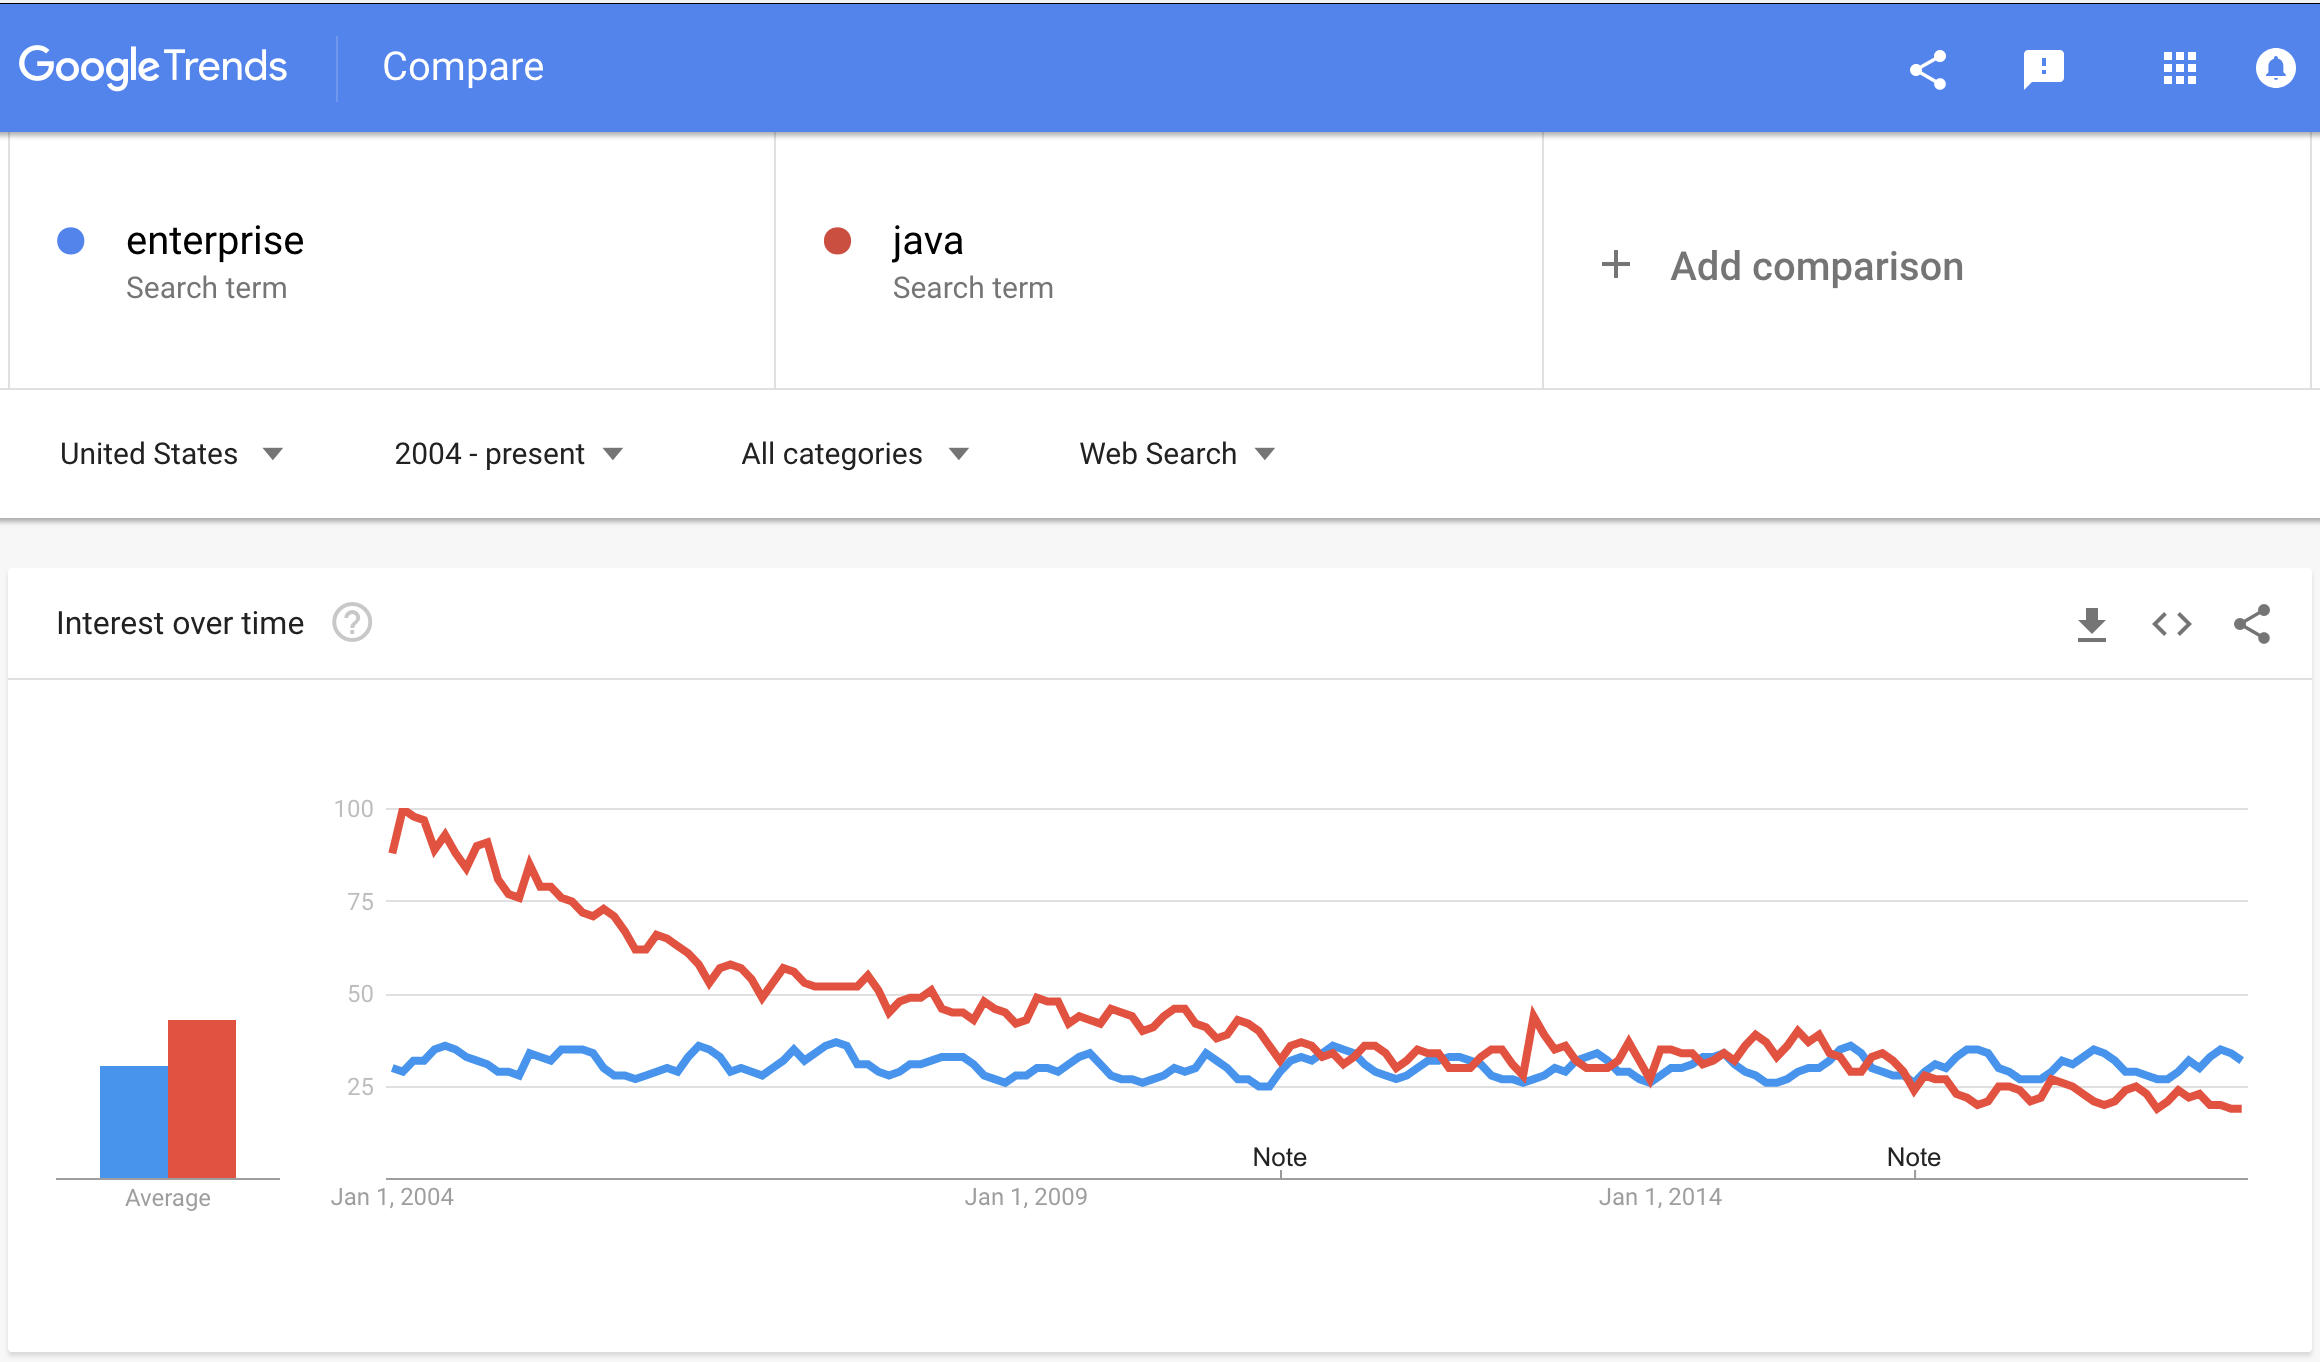Share the Interest over time chart
Screen dimensions: 2320x1362
2252,624
